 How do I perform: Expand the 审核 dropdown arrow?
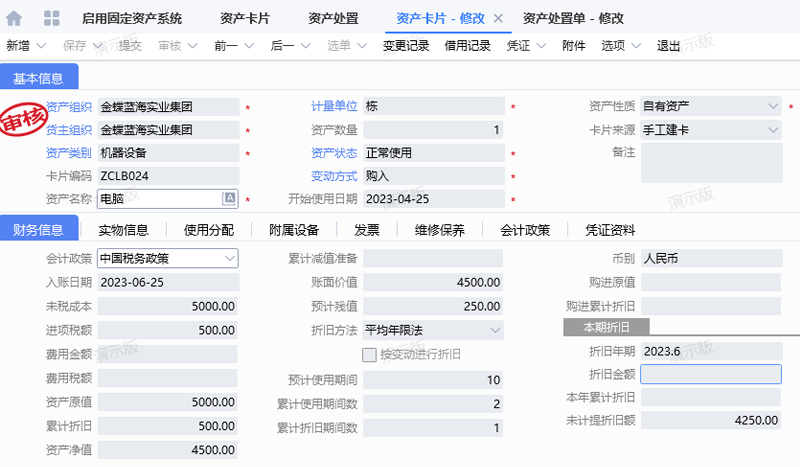192,46
